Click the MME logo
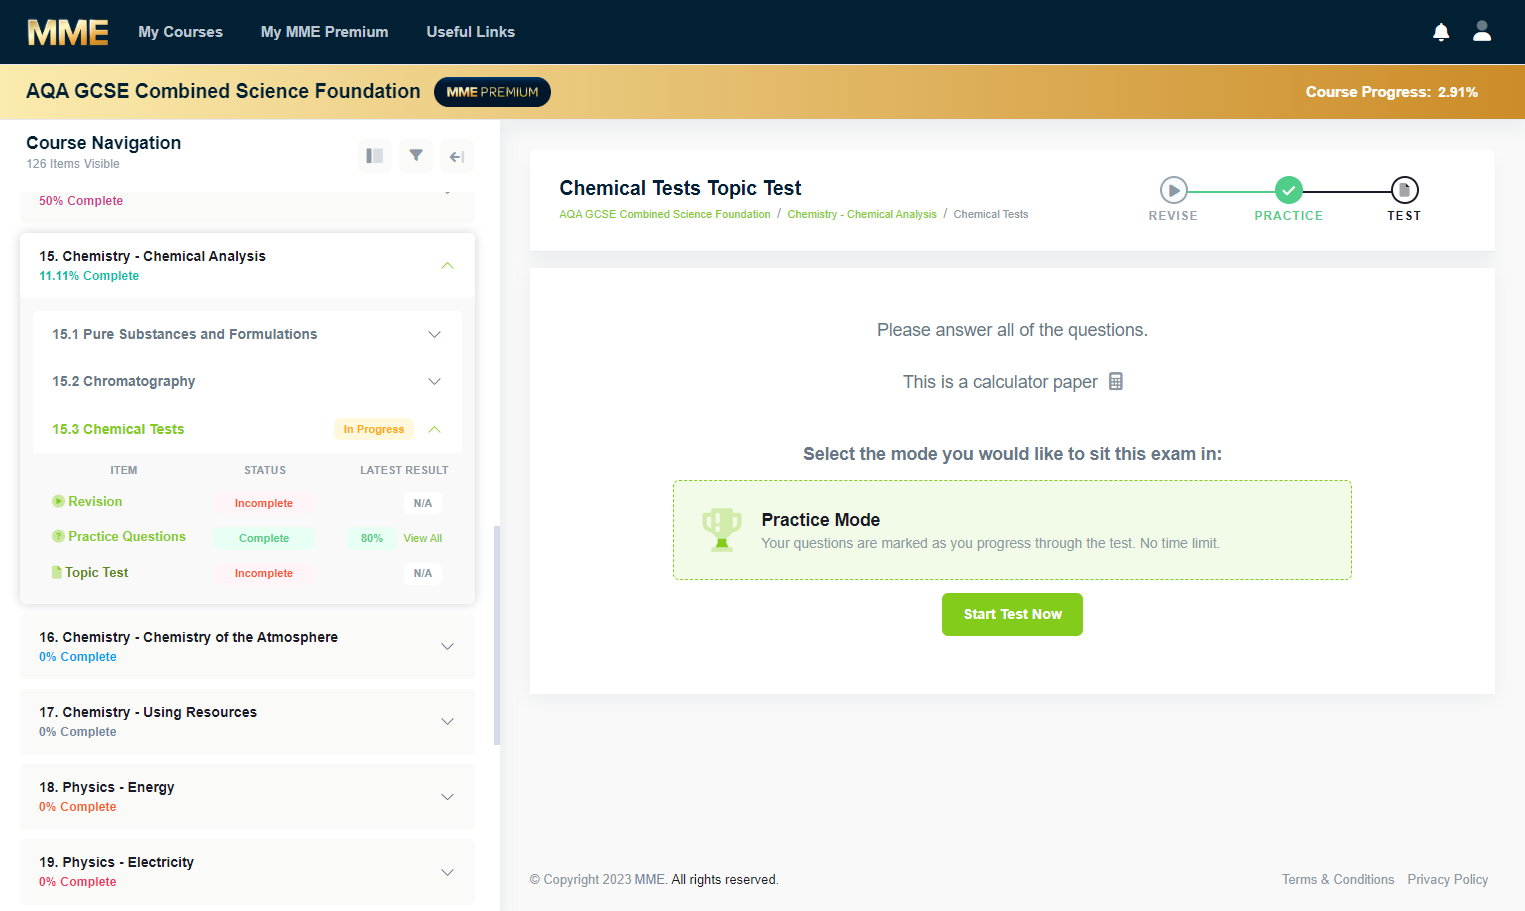Viewport: 1525px width, 911px height. (68, 32)
